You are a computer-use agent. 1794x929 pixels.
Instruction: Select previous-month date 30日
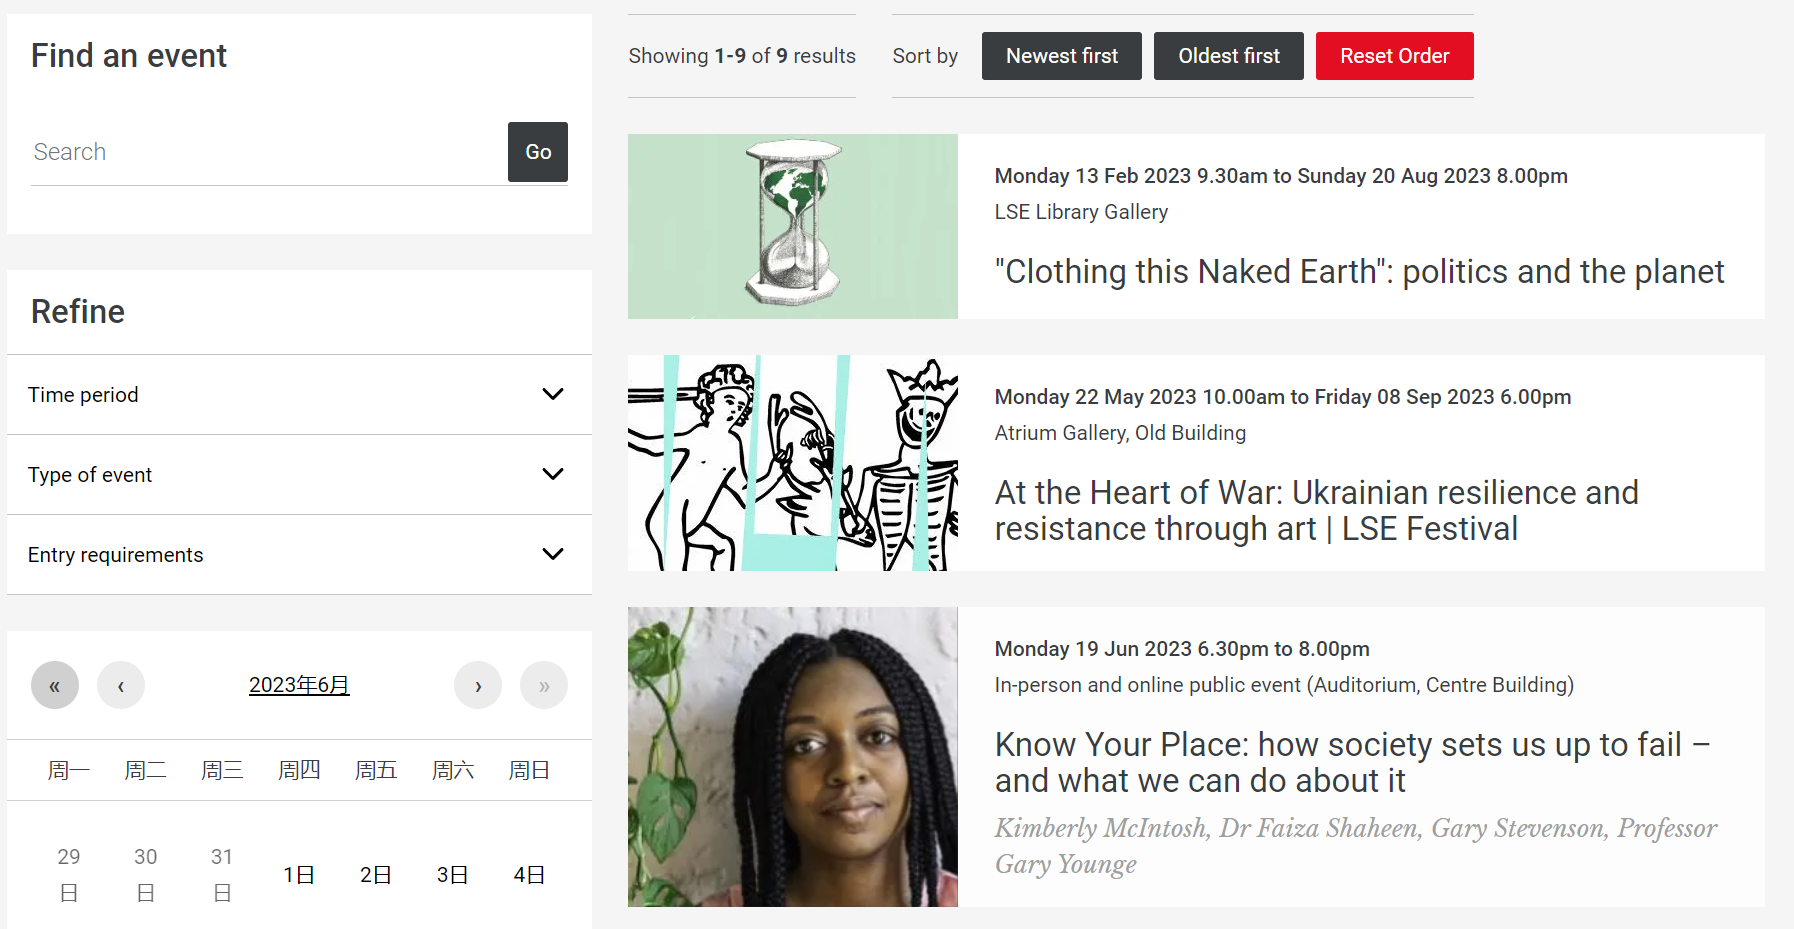point(146,874)
